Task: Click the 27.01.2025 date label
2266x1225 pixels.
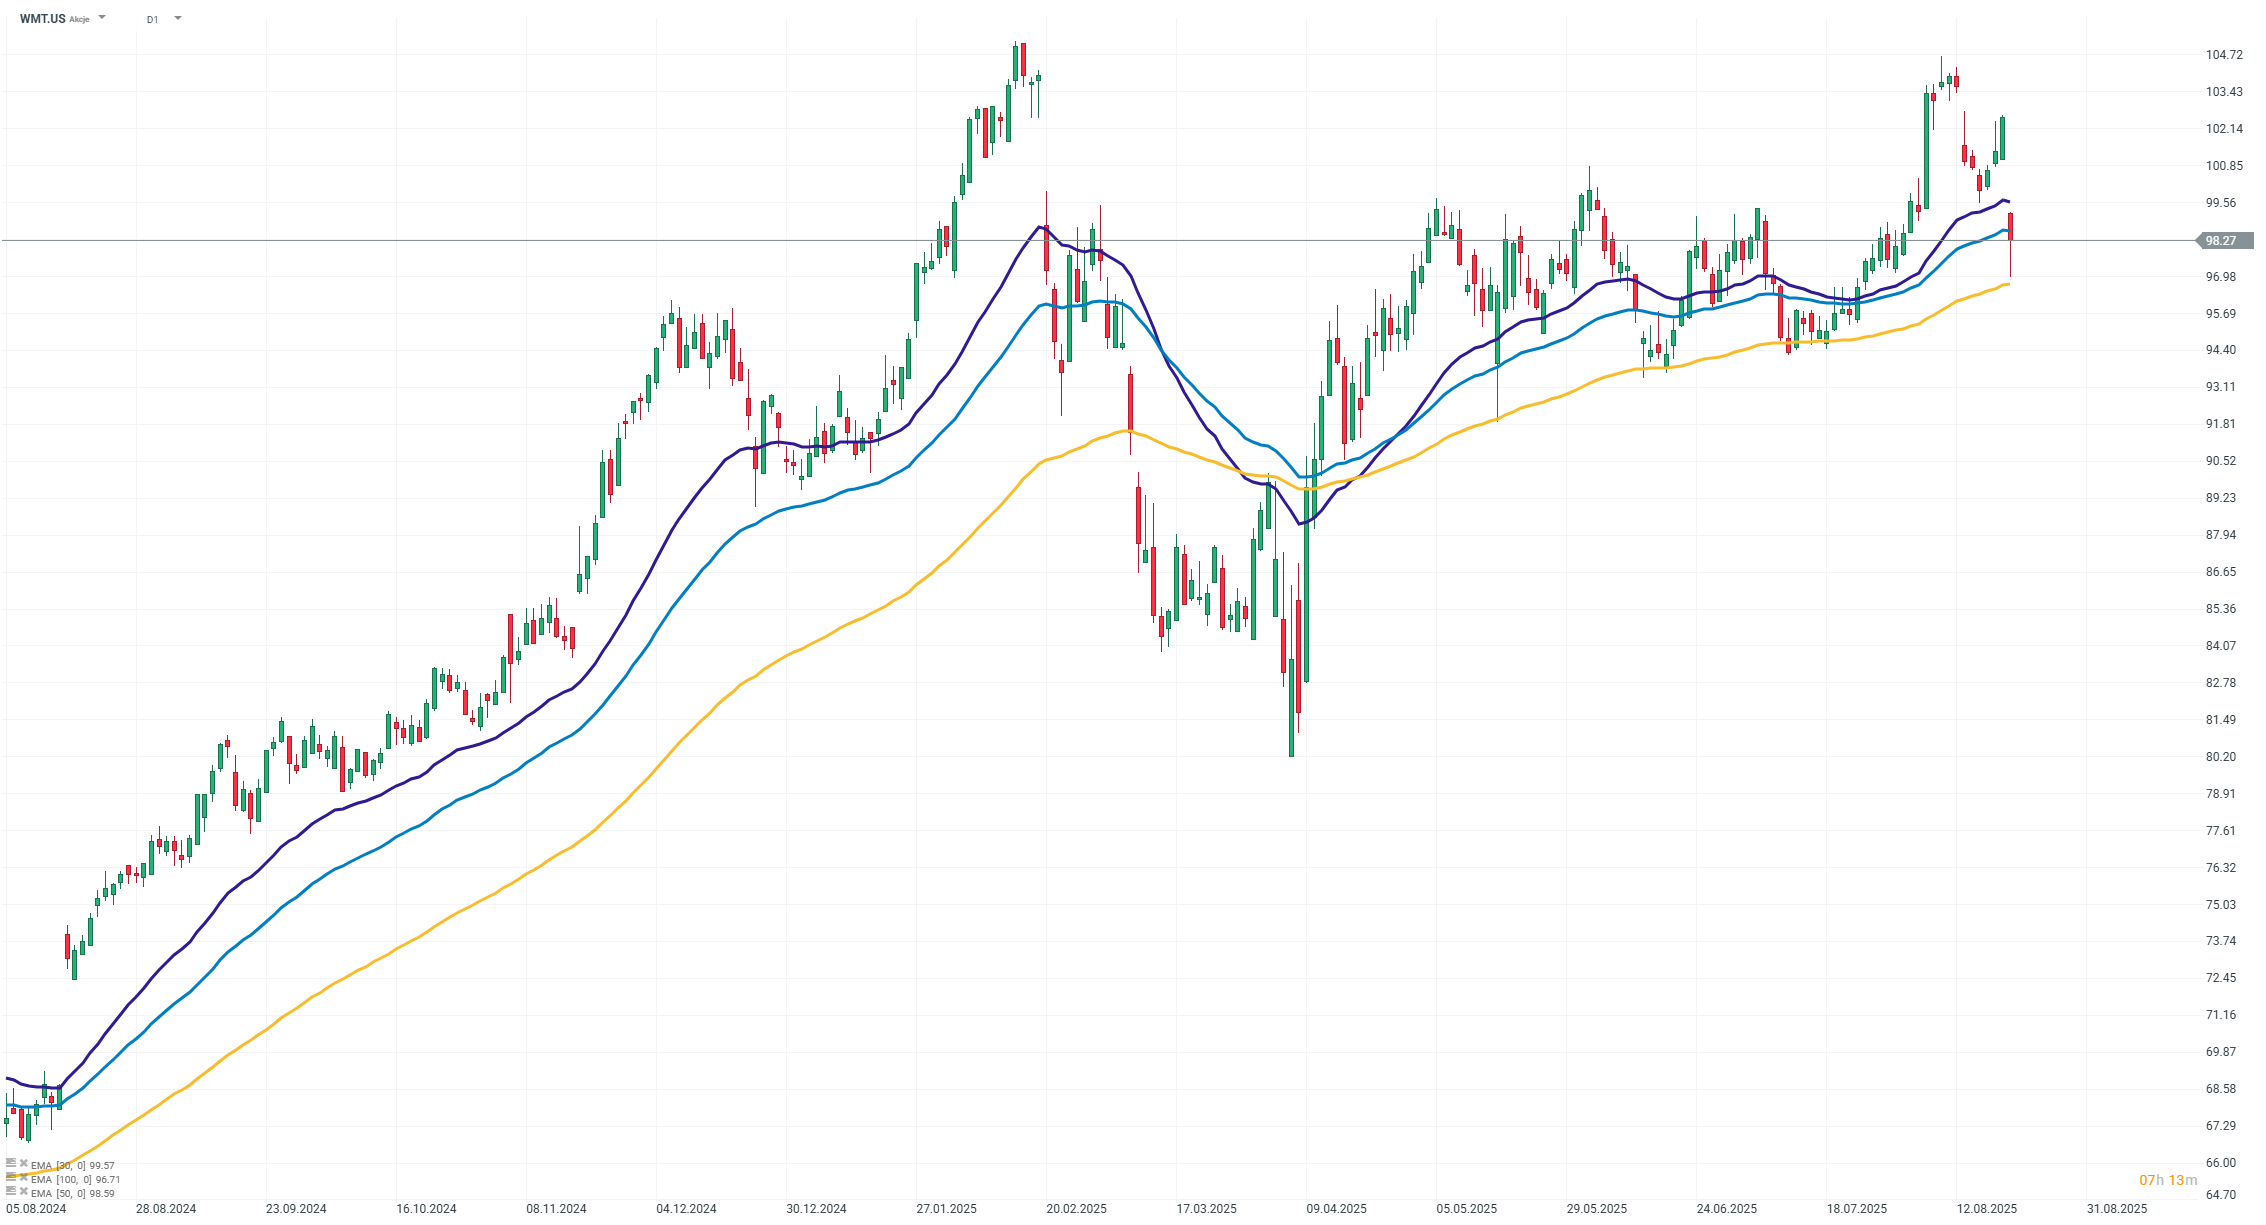Action: click(x=946, y=1209)
